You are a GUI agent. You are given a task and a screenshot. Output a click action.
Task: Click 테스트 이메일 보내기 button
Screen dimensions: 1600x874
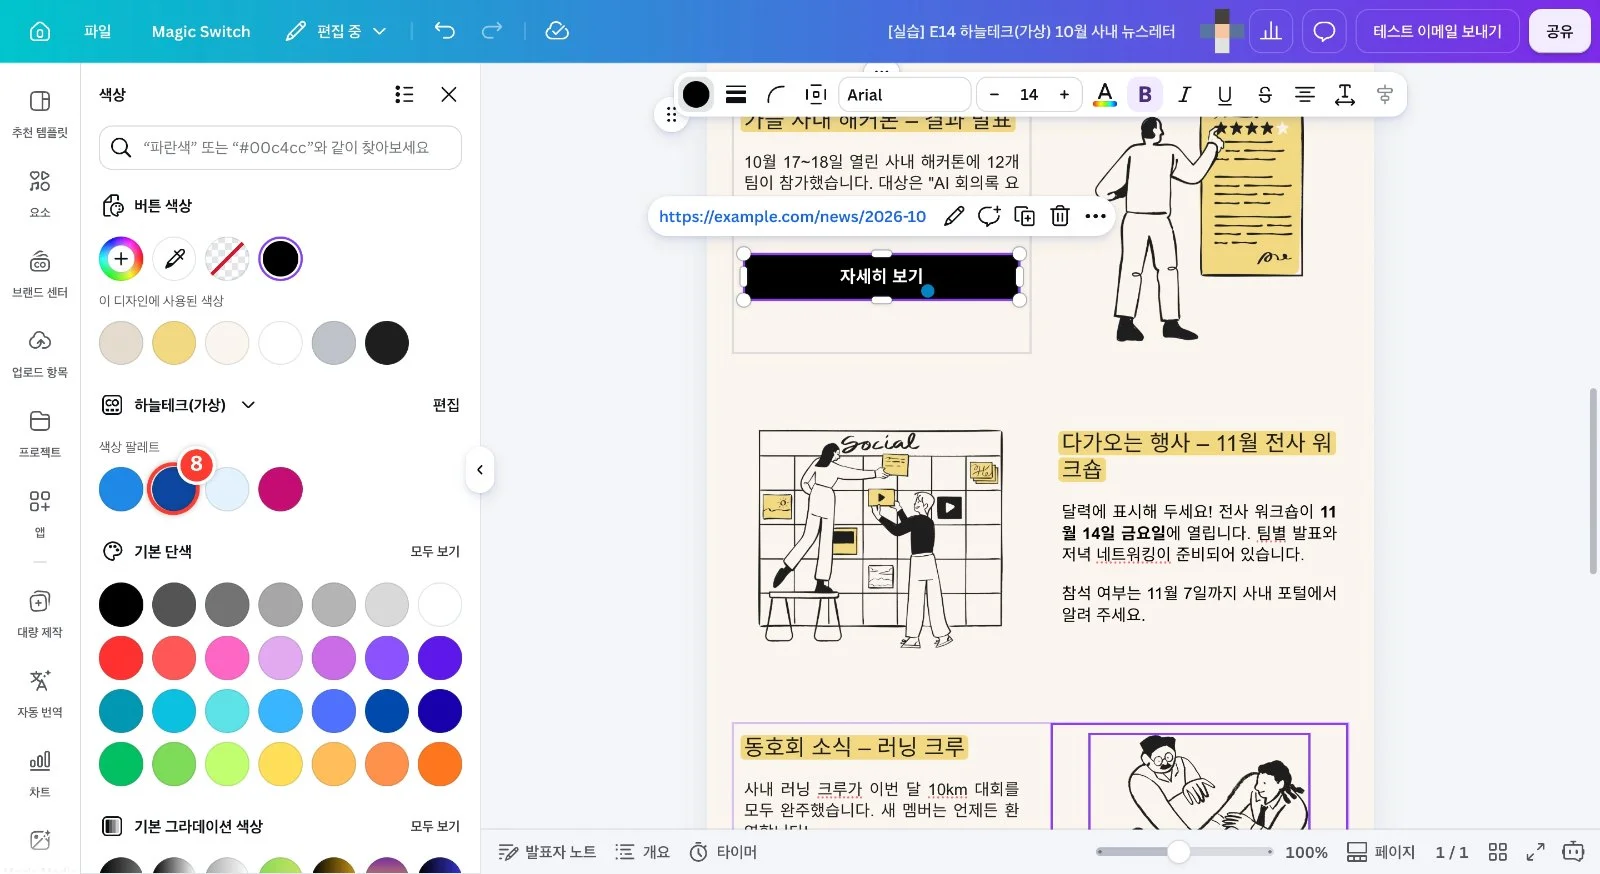(1438, 31)
